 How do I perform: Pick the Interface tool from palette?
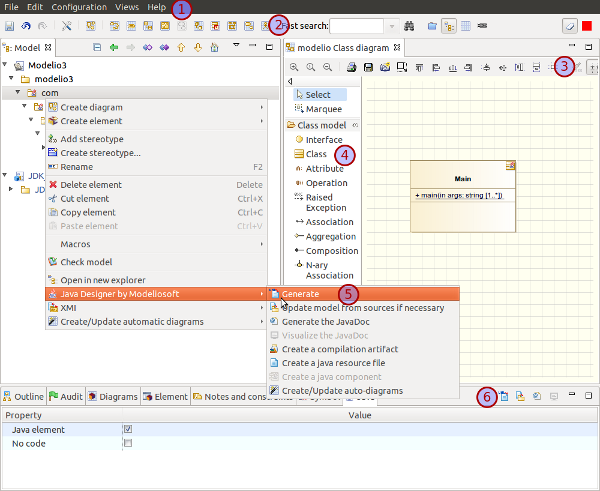tap(319, 140)
